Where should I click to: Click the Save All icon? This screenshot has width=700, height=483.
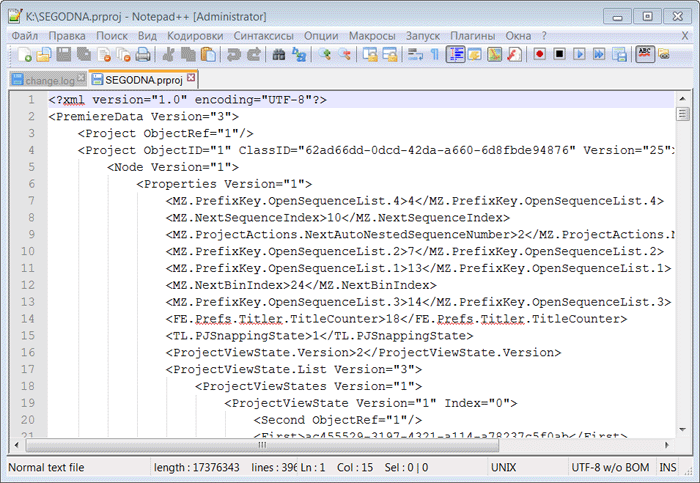pos(83,54)
